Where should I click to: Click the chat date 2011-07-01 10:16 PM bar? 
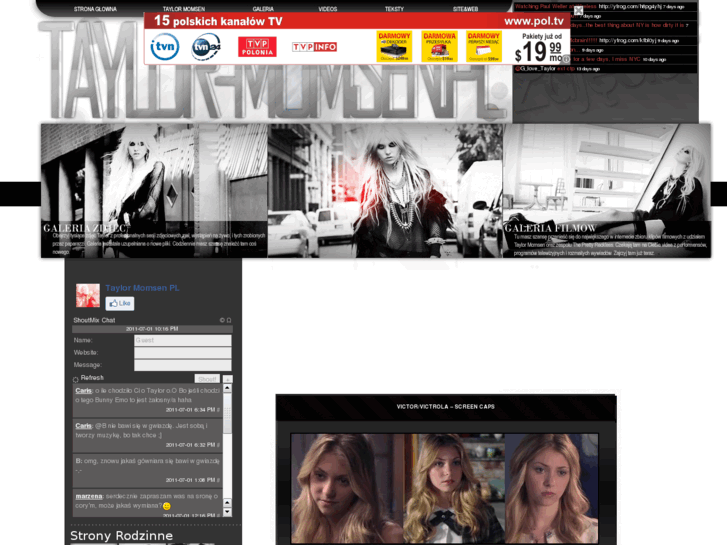[x=152, y=329]
